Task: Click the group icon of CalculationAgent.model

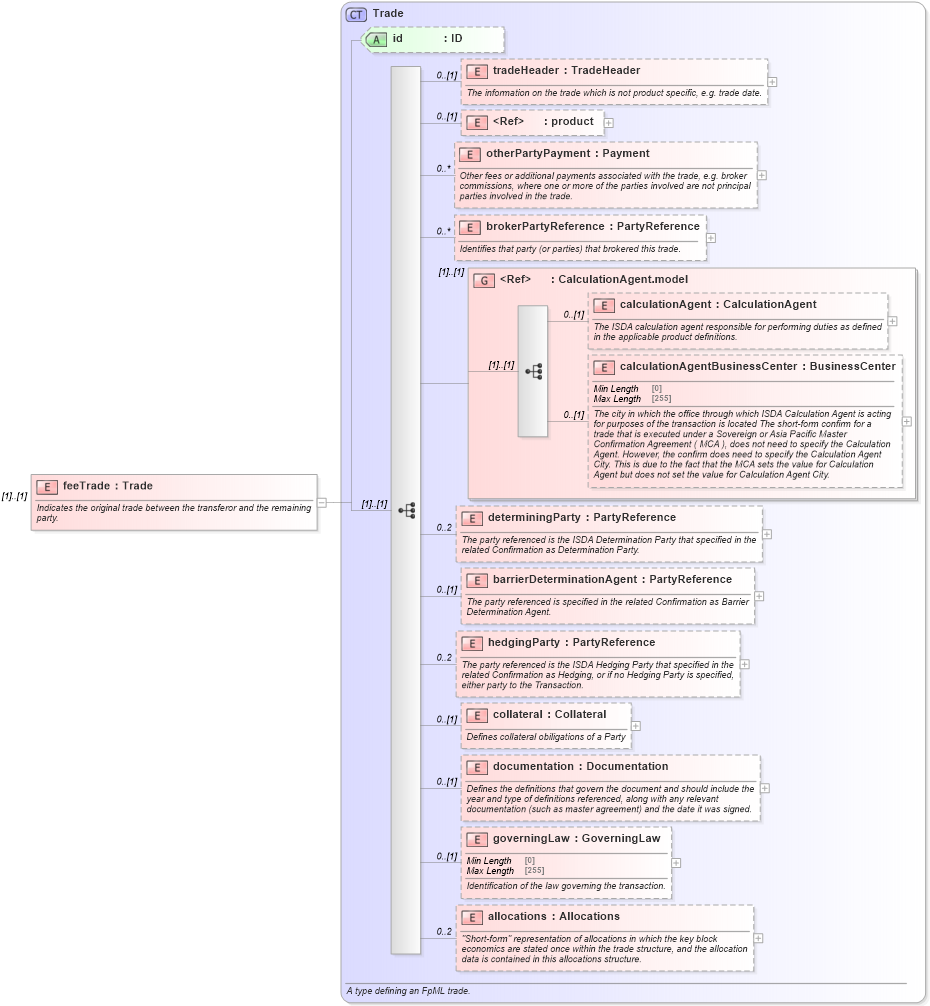Action: (x=482, y=280)
